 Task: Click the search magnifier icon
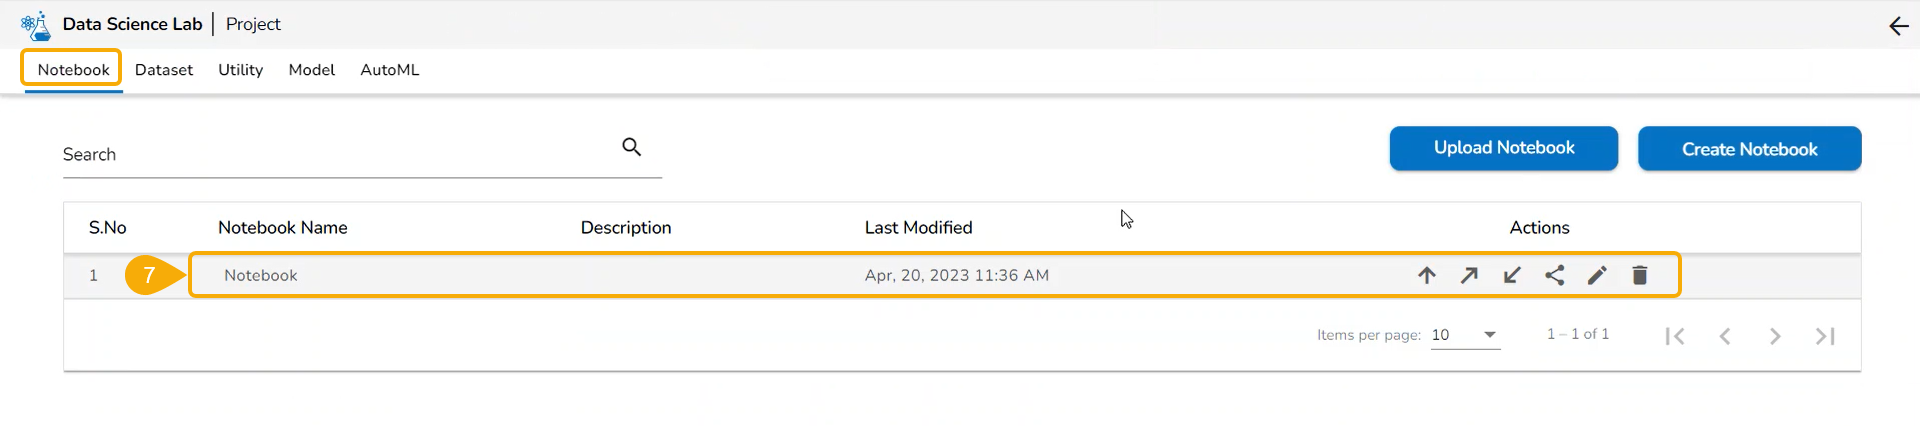[x=631, y=147]
